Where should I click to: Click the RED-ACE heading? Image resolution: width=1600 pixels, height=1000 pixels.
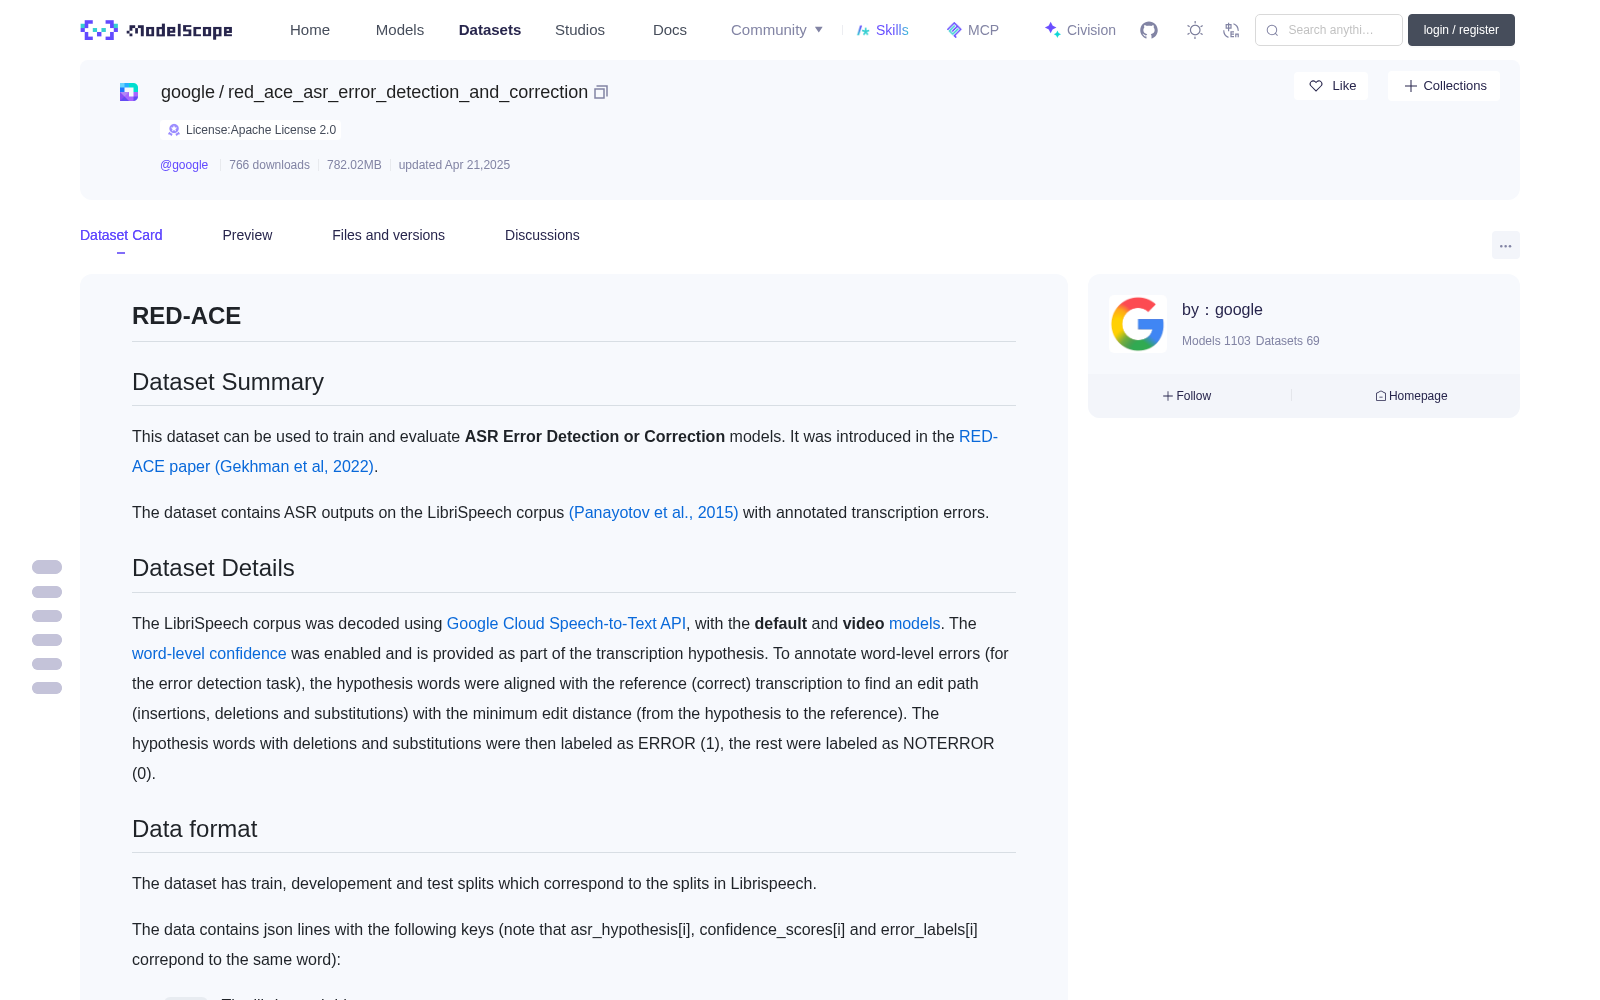click(187, 316)
